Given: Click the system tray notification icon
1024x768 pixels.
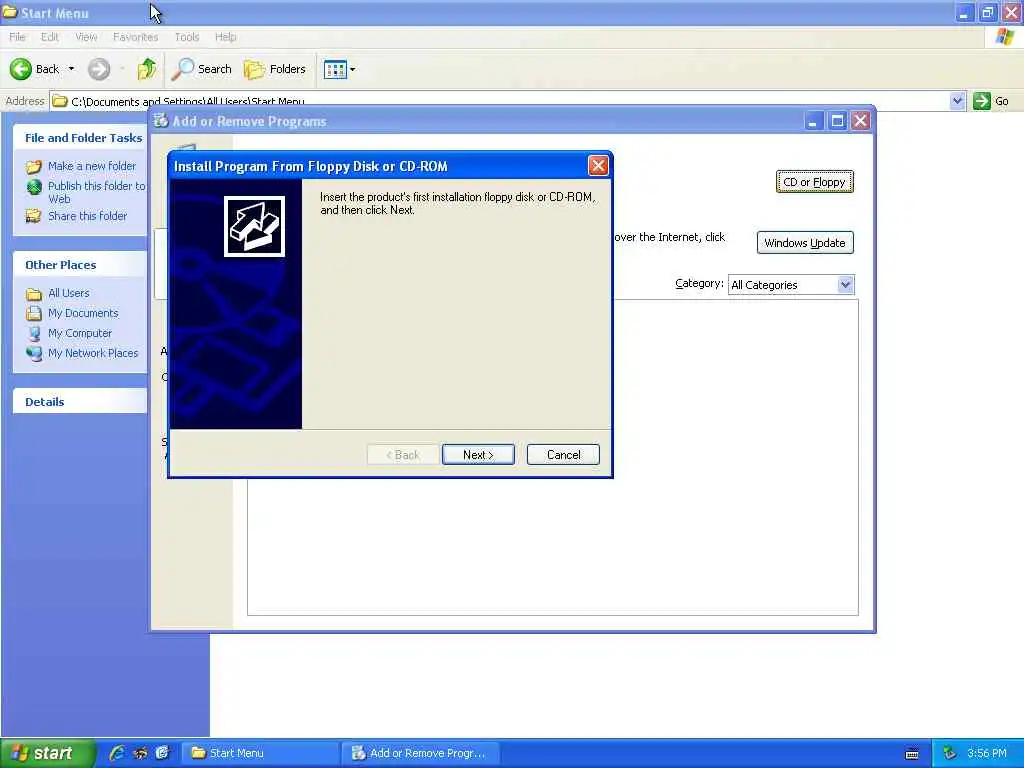Looking at the screenshot, I should [x=950, y=754].
